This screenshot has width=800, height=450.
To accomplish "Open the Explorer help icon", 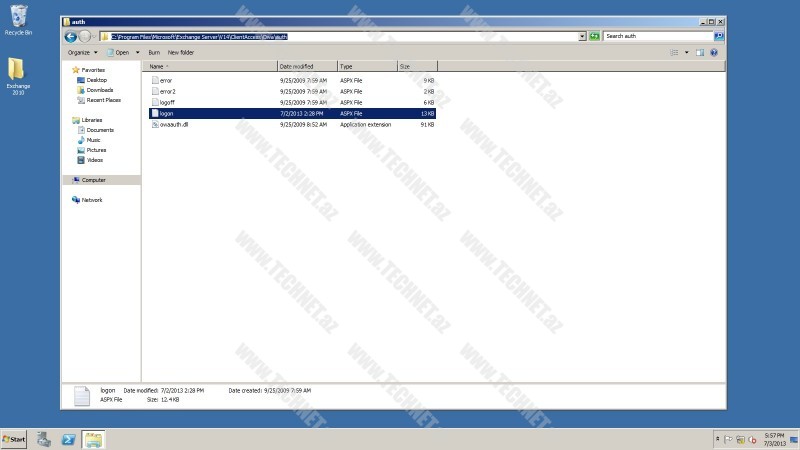I will pos(714,53).
